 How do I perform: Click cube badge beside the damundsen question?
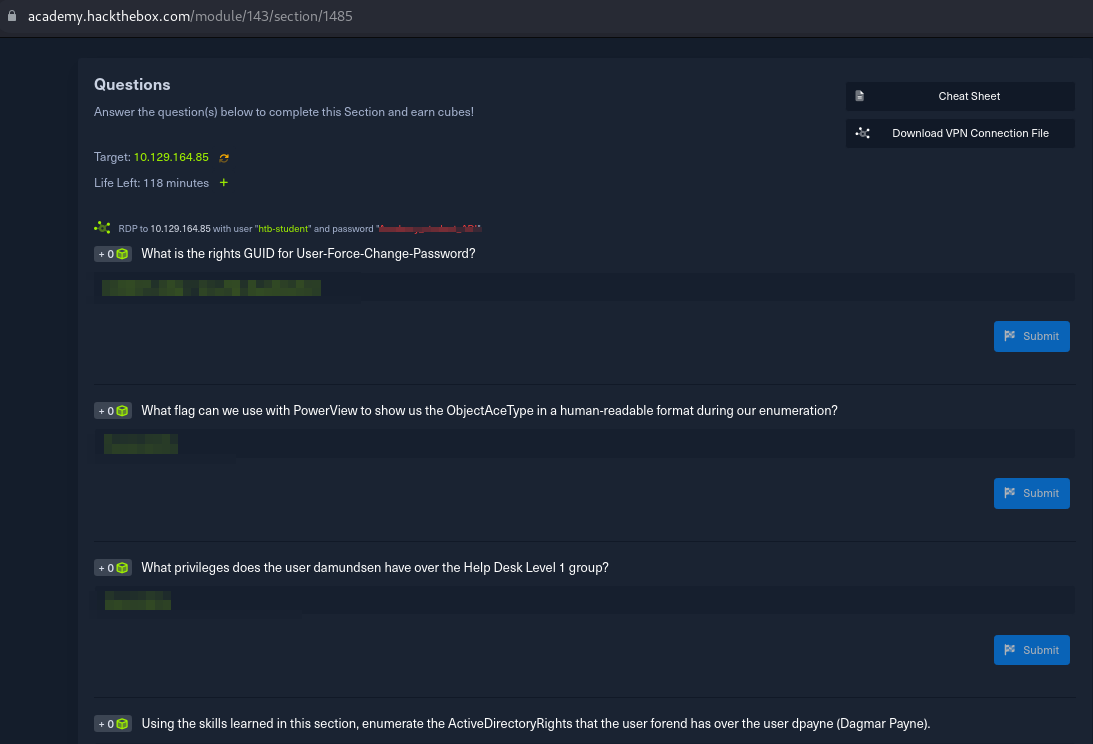(x=113, y=568)
